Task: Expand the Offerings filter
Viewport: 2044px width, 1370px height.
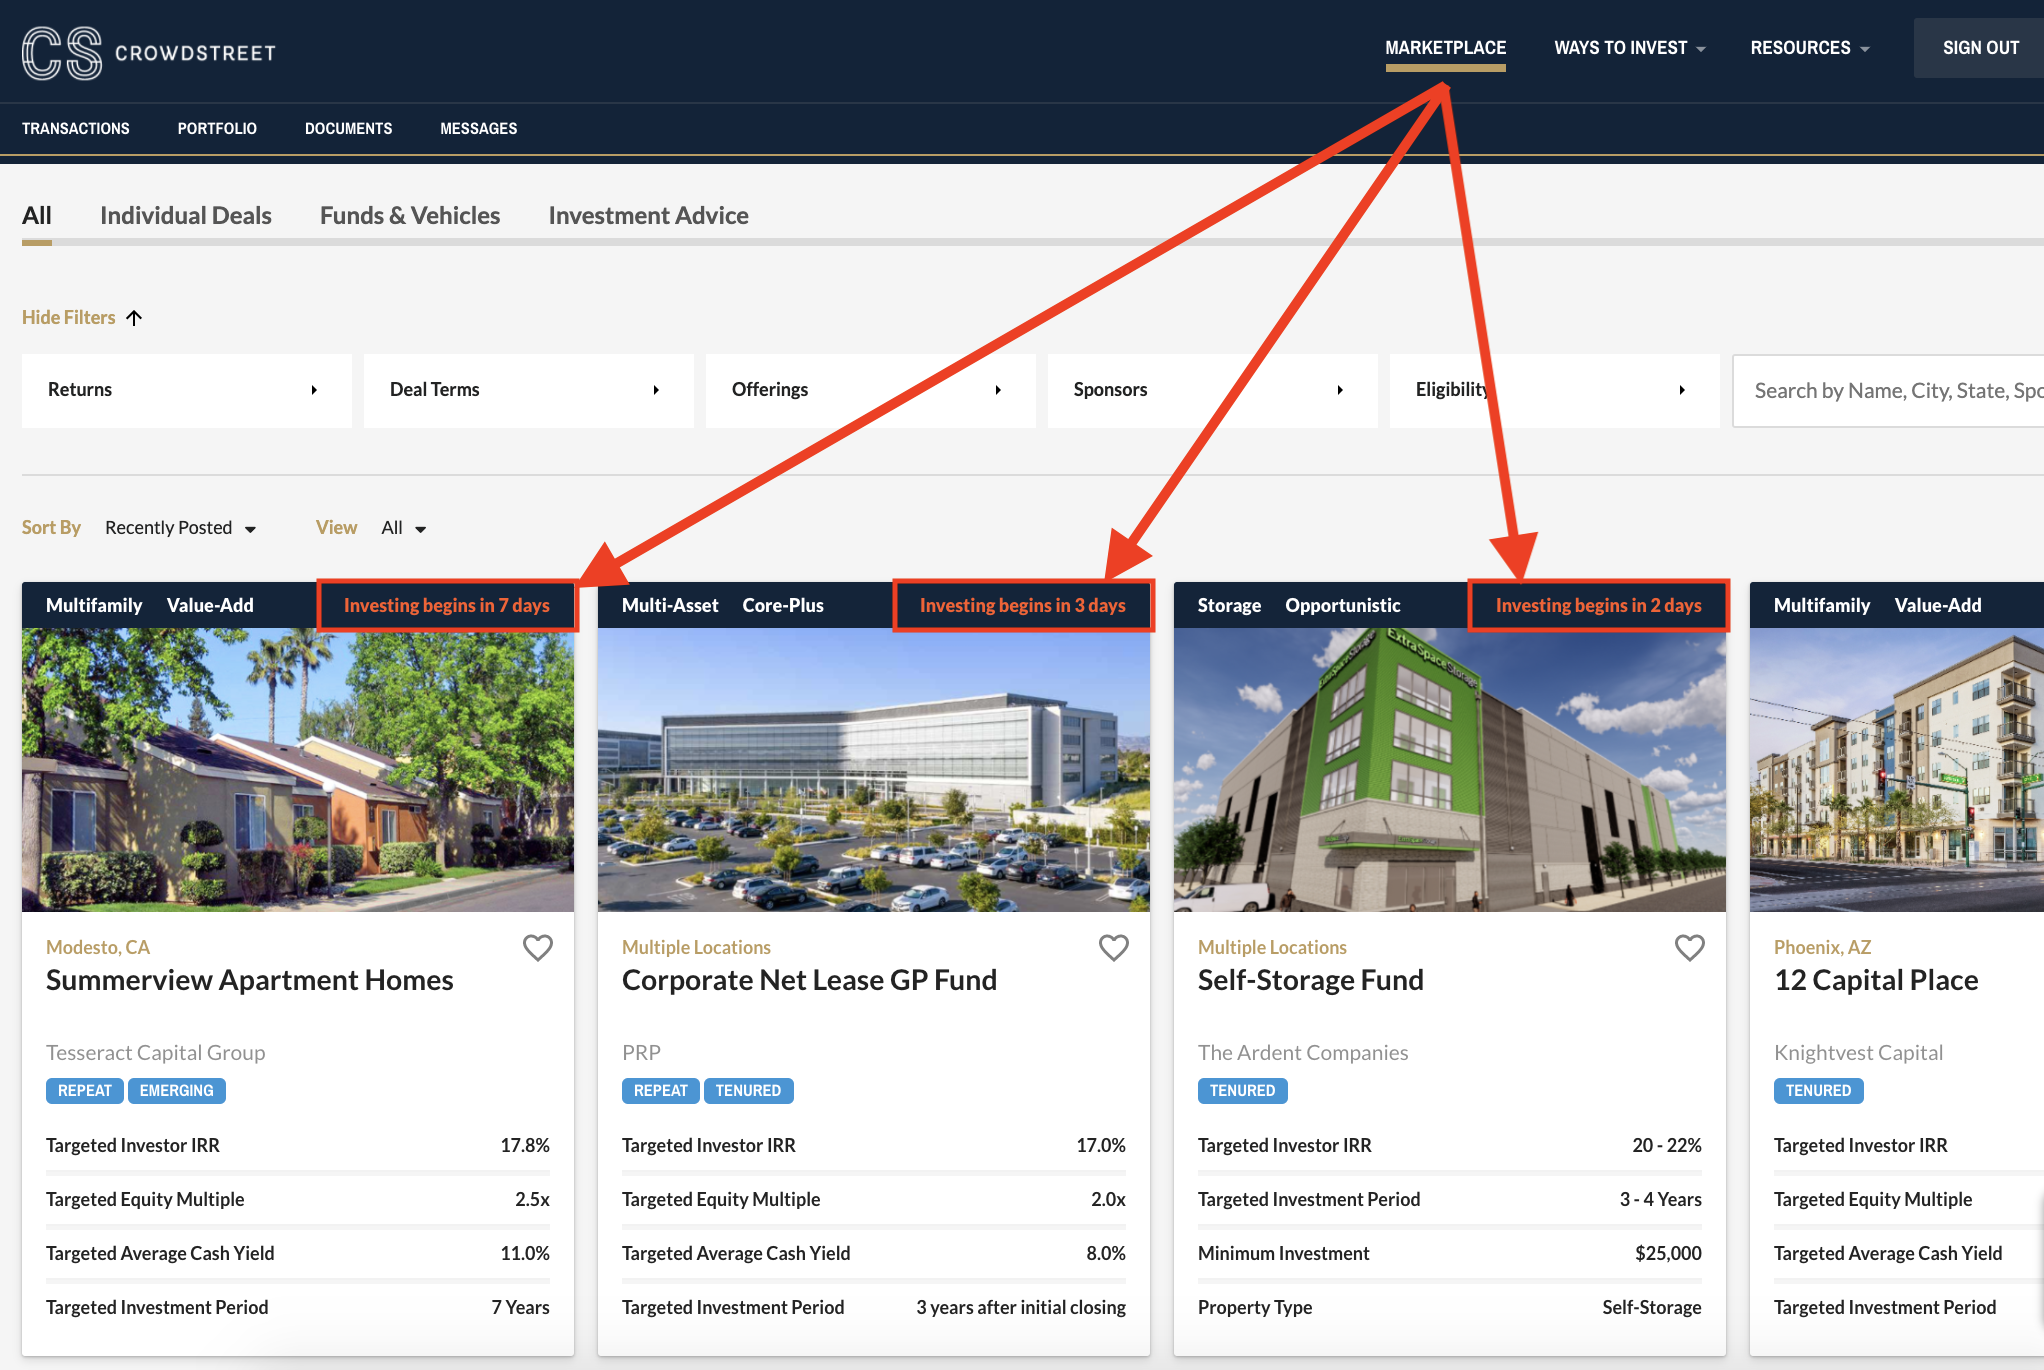Action: pyautogui.click(x=871, y=390)
